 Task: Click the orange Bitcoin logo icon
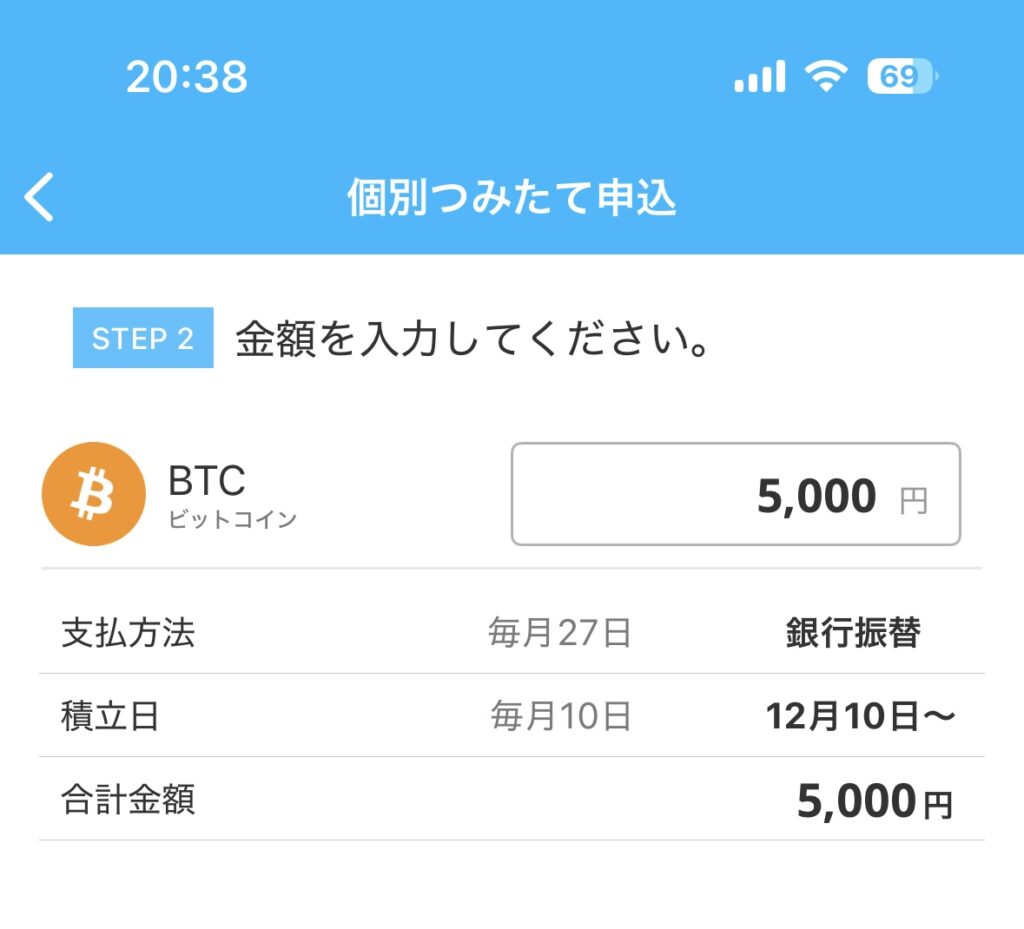(x=93, y=494)
